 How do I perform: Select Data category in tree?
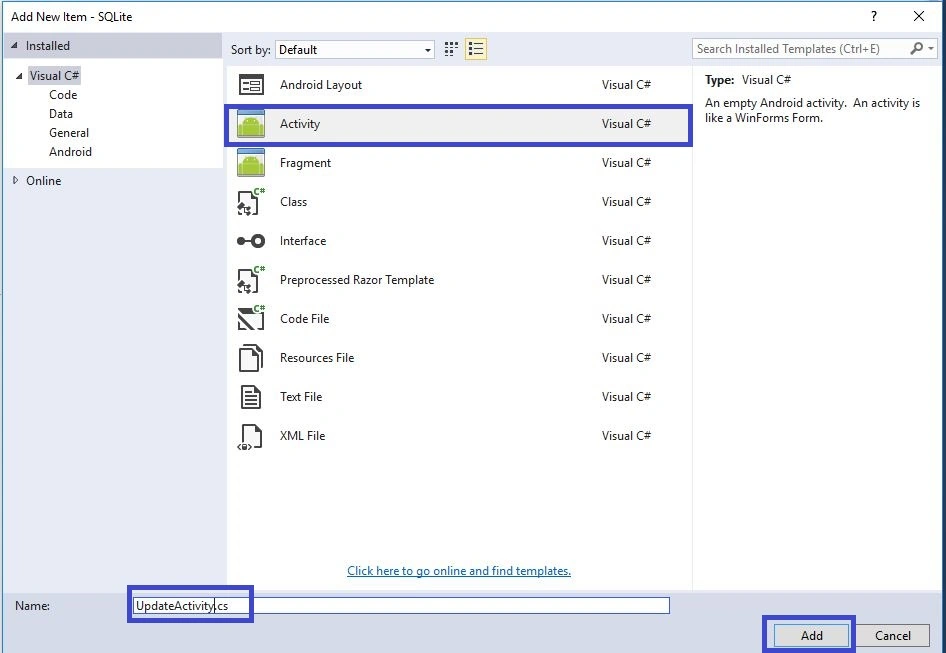(61, 114)
